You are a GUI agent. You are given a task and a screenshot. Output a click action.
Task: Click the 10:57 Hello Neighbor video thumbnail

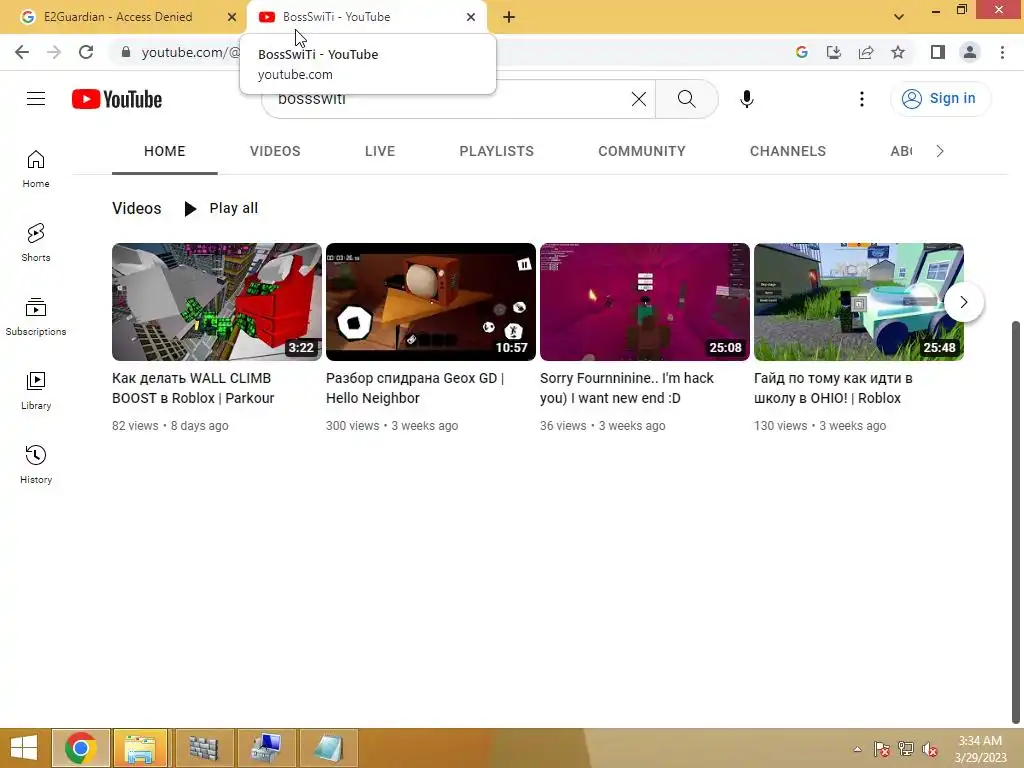tap(431, 302)
